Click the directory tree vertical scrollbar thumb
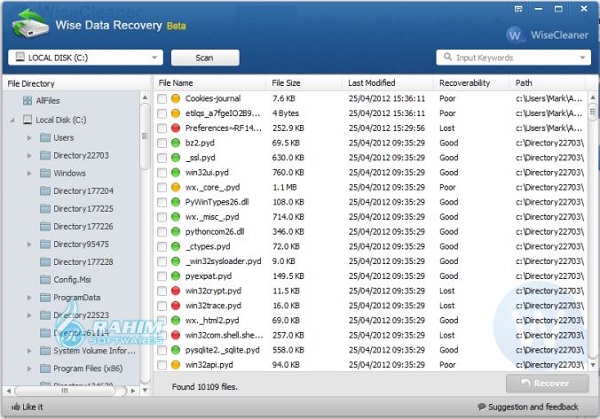600x419 pixels. tap(145, 135)
